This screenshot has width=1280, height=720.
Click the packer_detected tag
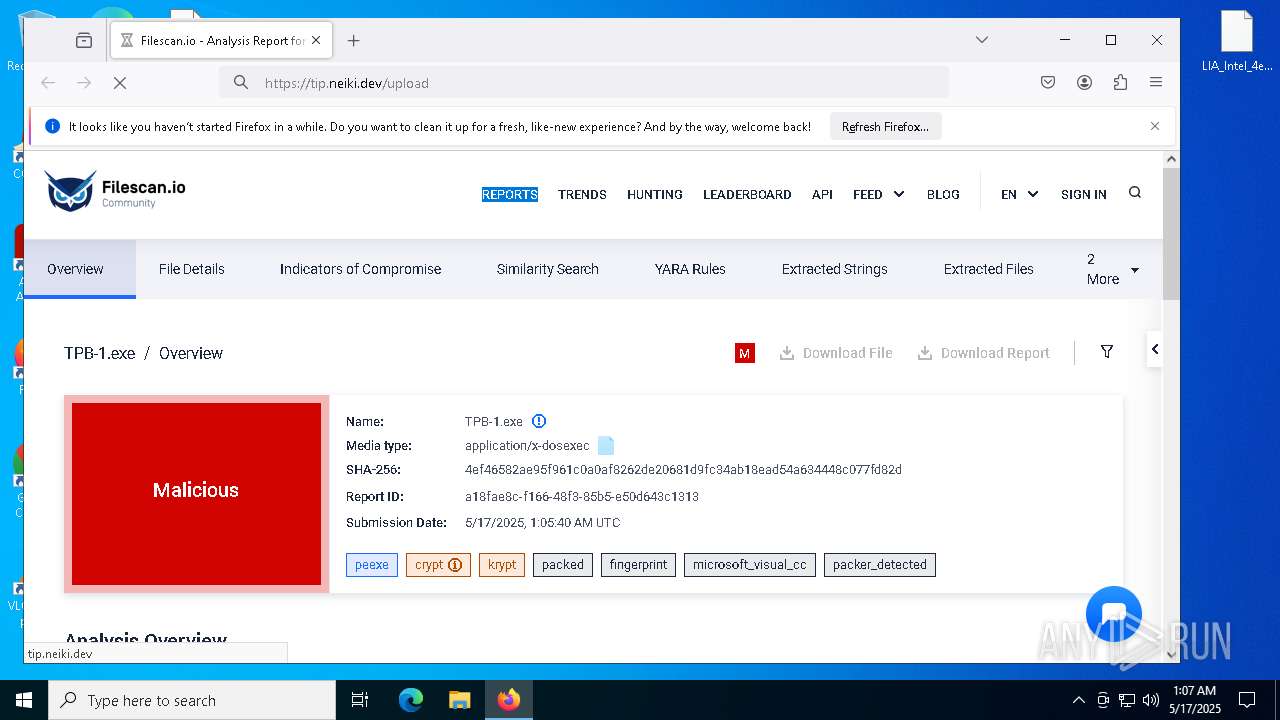point(880,565)
